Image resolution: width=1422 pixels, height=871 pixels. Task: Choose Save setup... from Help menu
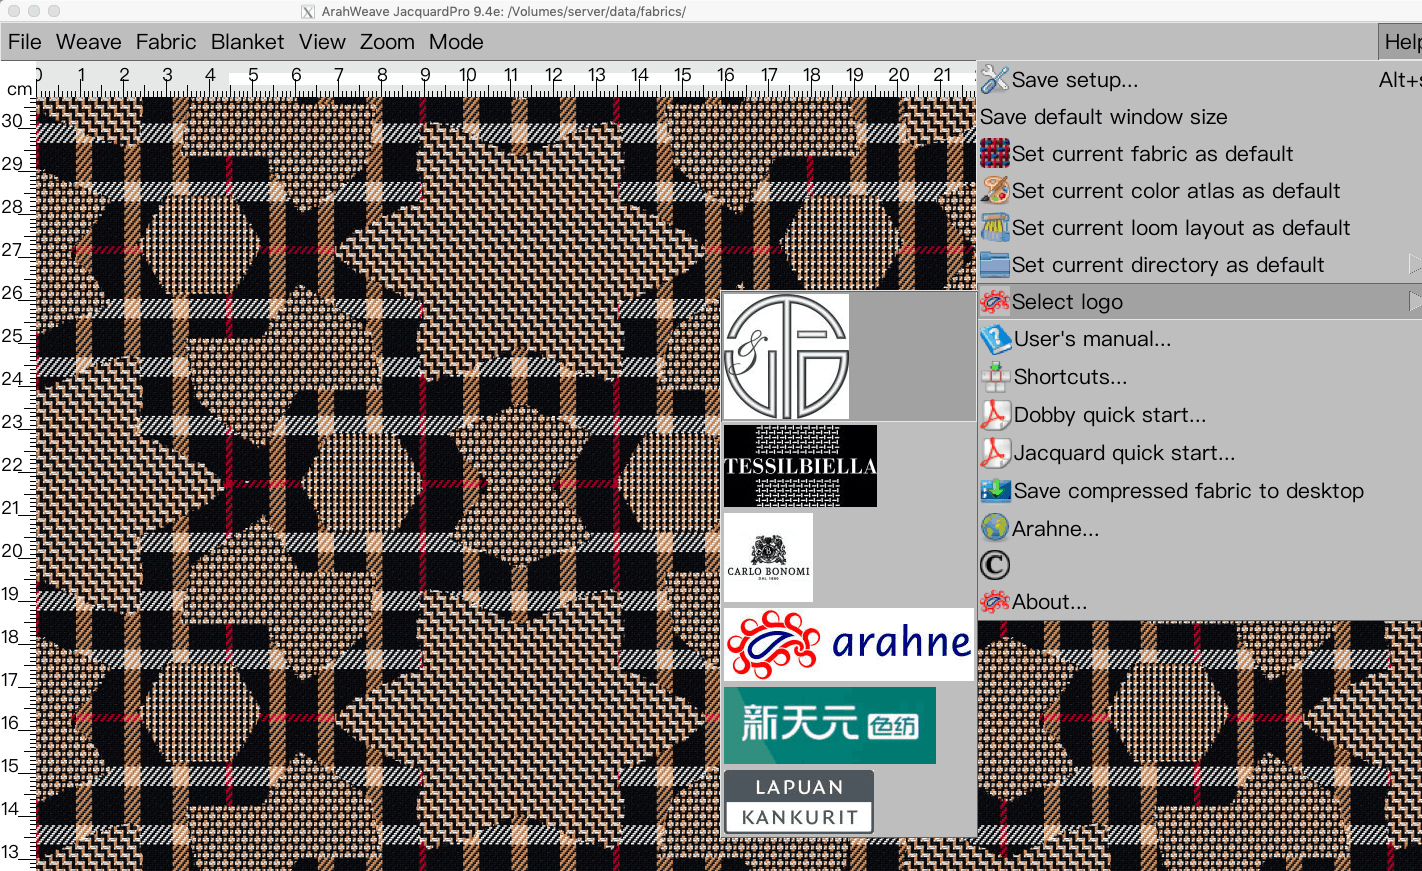[1199, 79]
